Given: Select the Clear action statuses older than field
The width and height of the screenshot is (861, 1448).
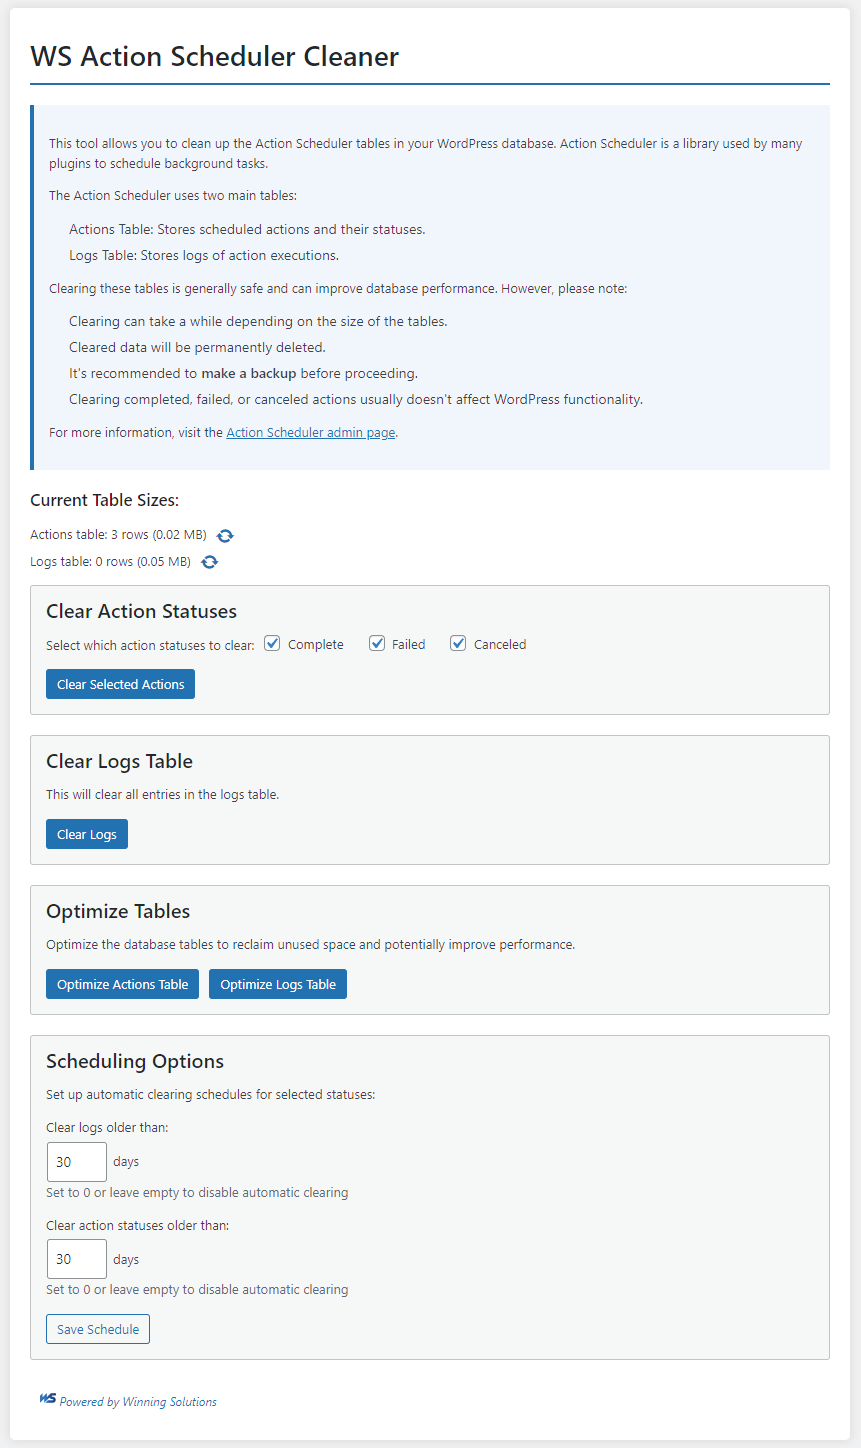Looking at the screenshot, I should [77, 1259].
